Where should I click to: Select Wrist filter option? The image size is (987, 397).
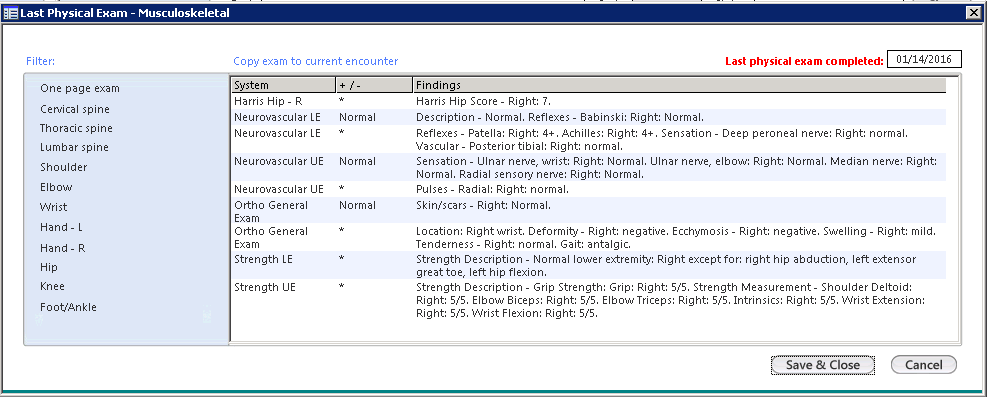click(x=54, y=207)
